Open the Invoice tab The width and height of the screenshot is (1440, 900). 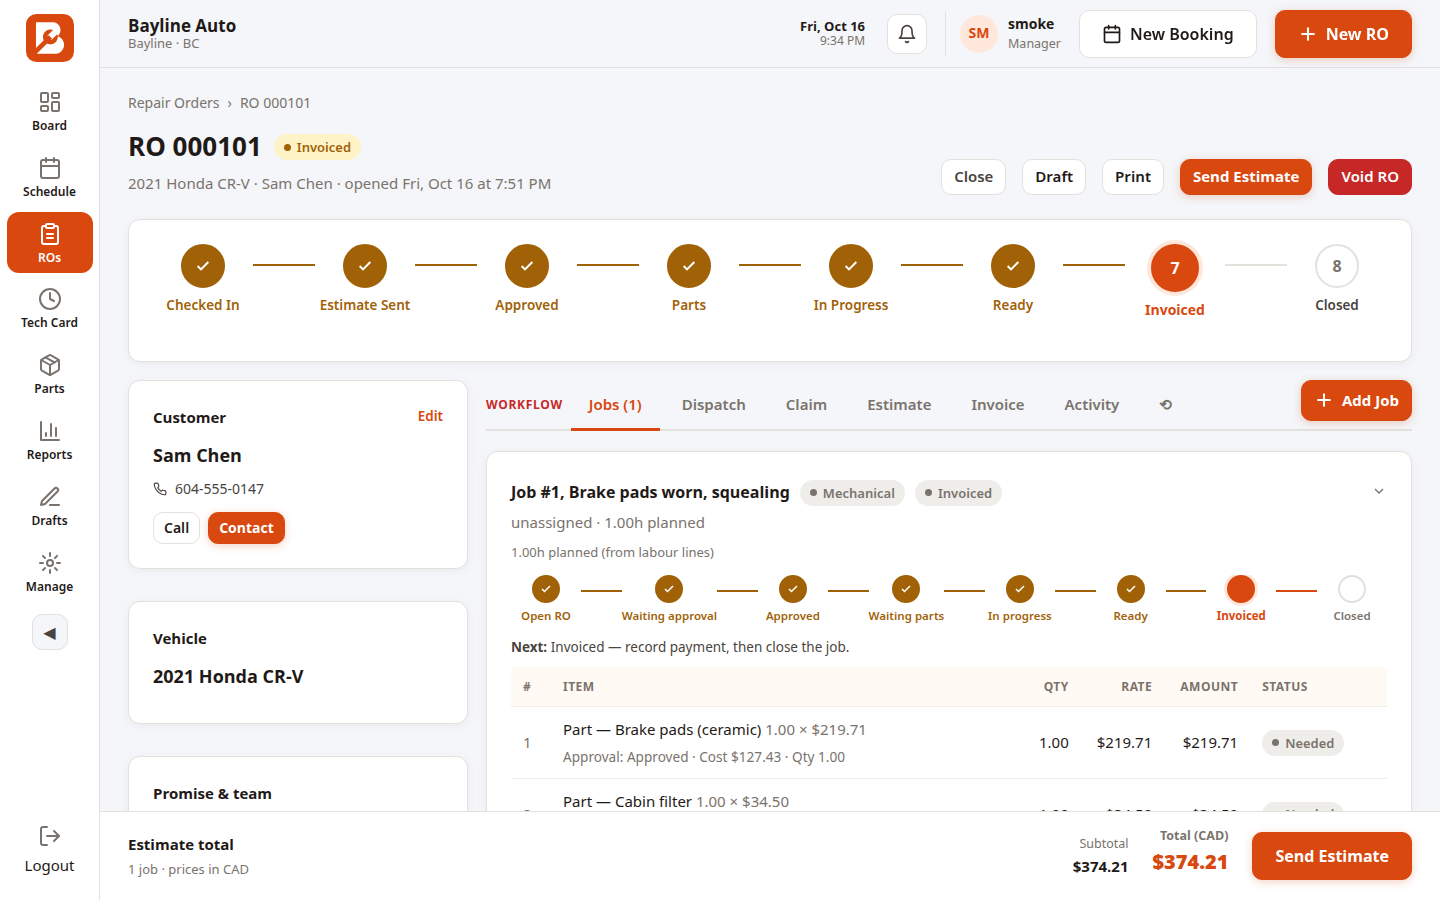point(997,405)
